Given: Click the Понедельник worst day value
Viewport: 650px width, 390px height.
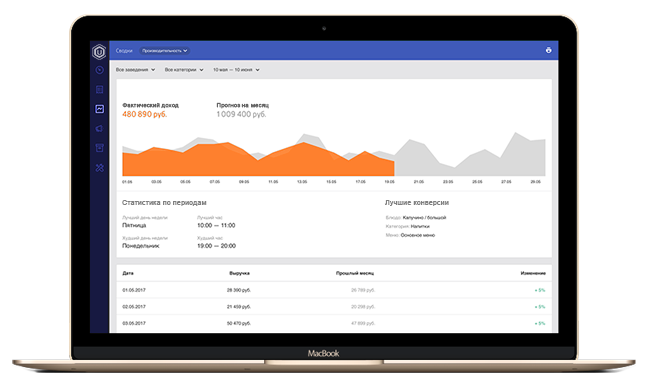Looking at the screenshot, I should (141, 246).
